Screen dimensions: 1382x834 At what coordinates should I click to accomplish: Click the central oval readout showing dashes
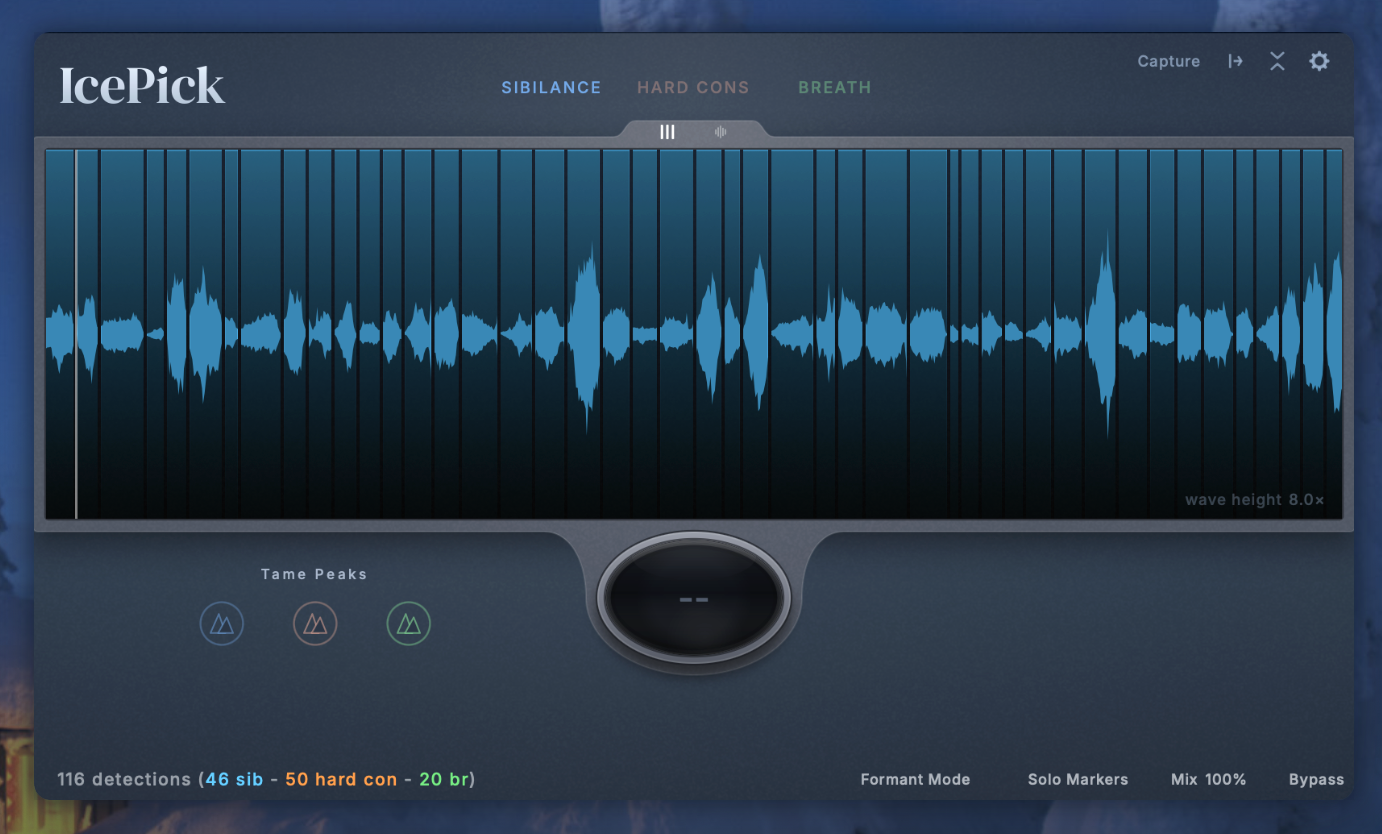tap(694, 599)
